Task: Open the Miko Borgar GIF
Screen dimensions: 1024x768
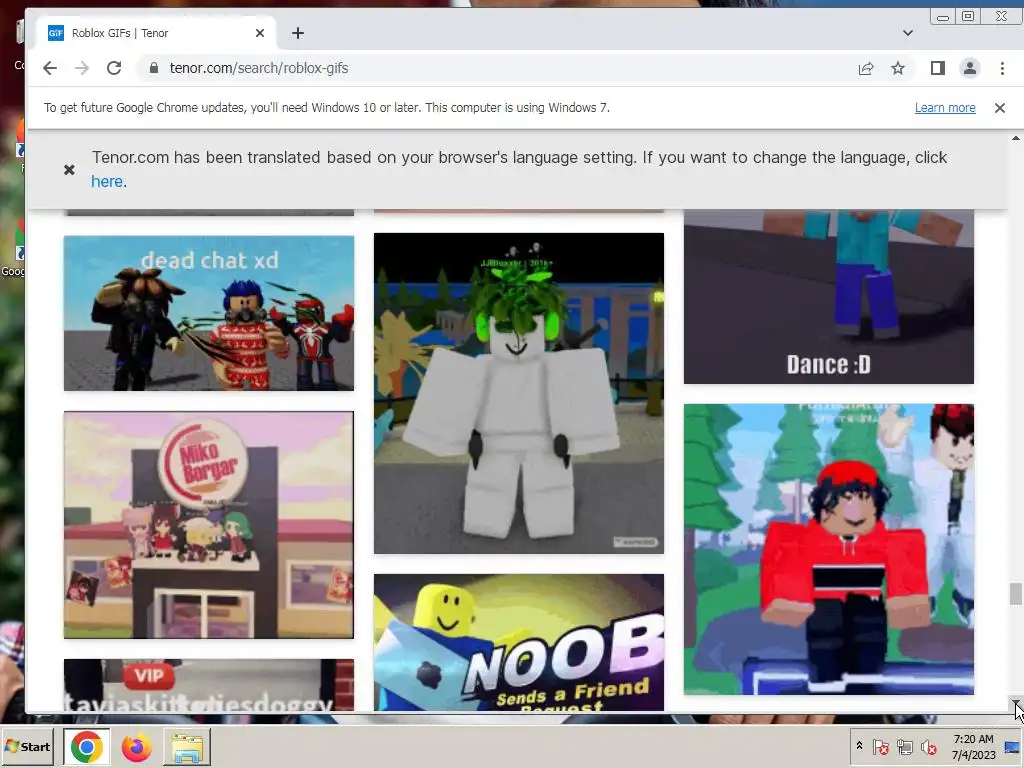Action: 209,524
